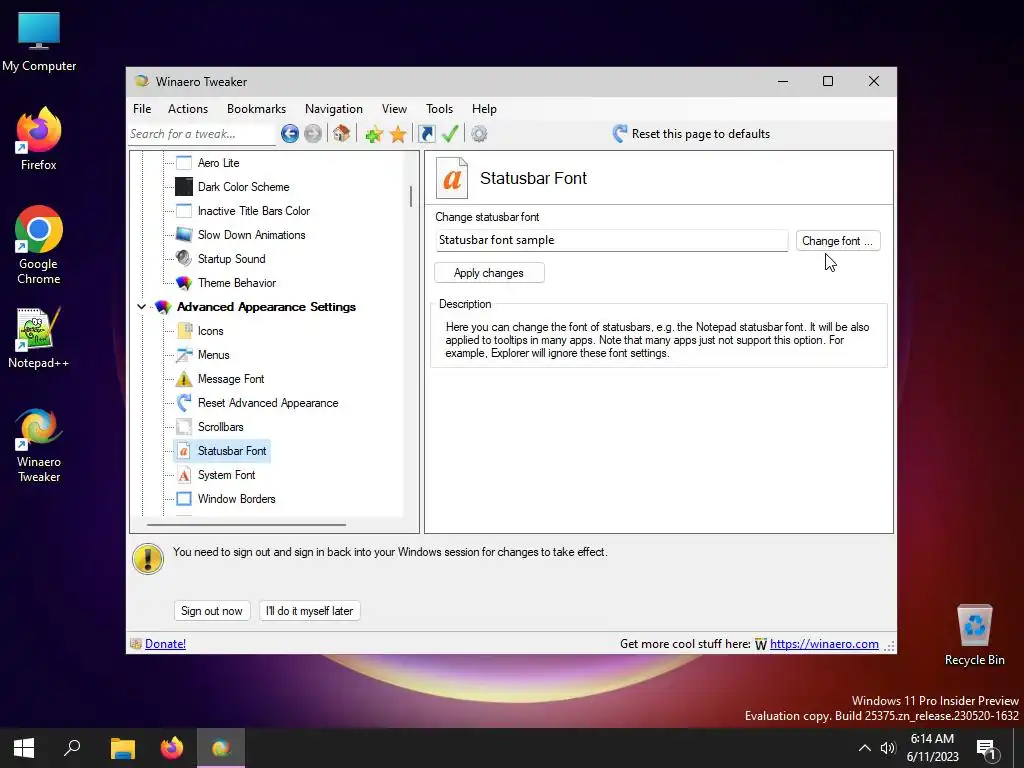Screen dimensions: 1024x768
Task: Open the Navigation menu
Action: coord(333,109)
